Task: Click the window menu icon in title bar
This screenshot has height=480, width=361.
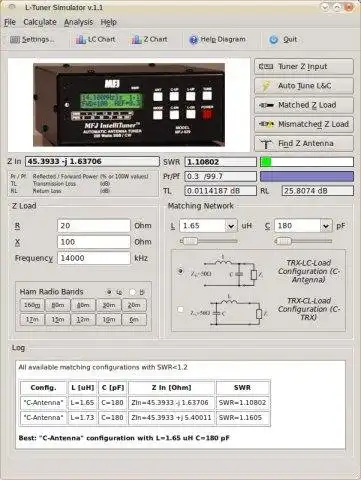Action: pos(11,7)
